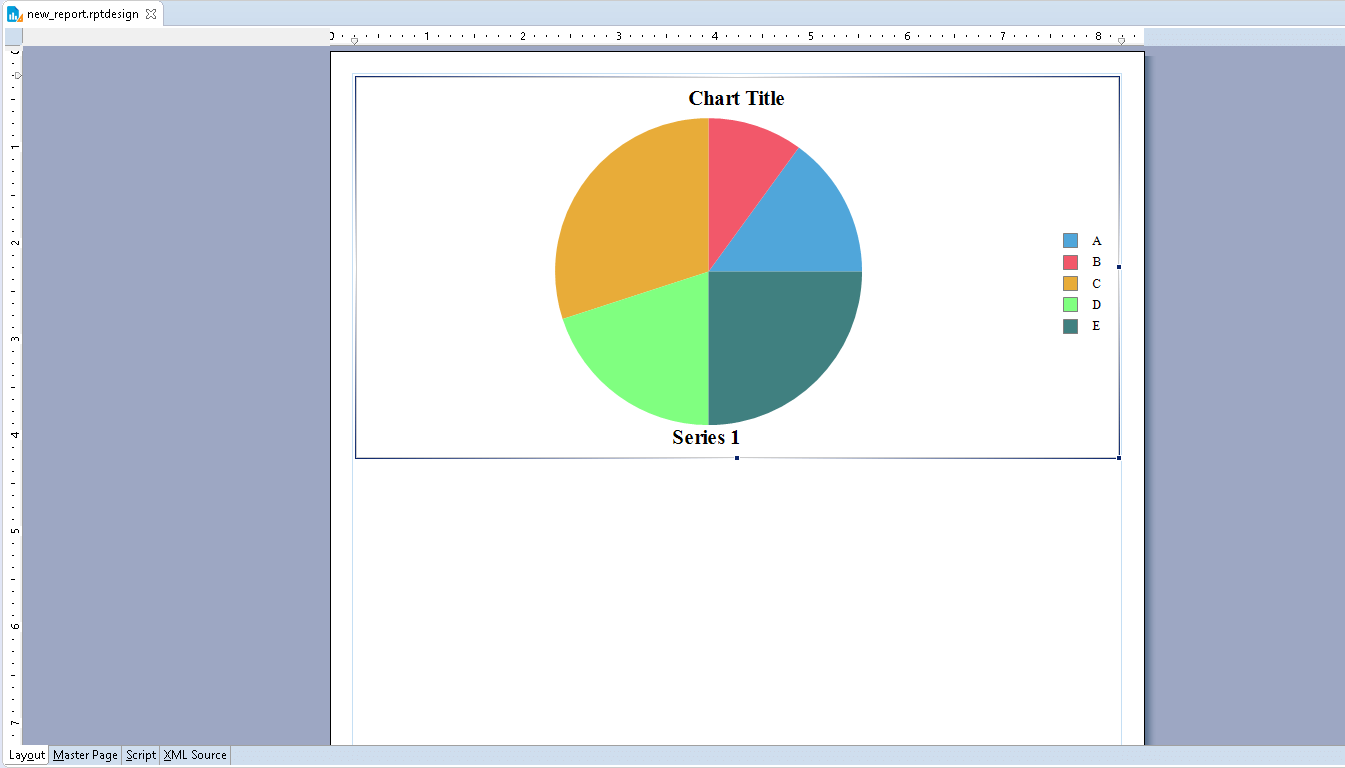Click the ruler corner box
This screenshot has width=1345, height=768.
coord(14,36)
